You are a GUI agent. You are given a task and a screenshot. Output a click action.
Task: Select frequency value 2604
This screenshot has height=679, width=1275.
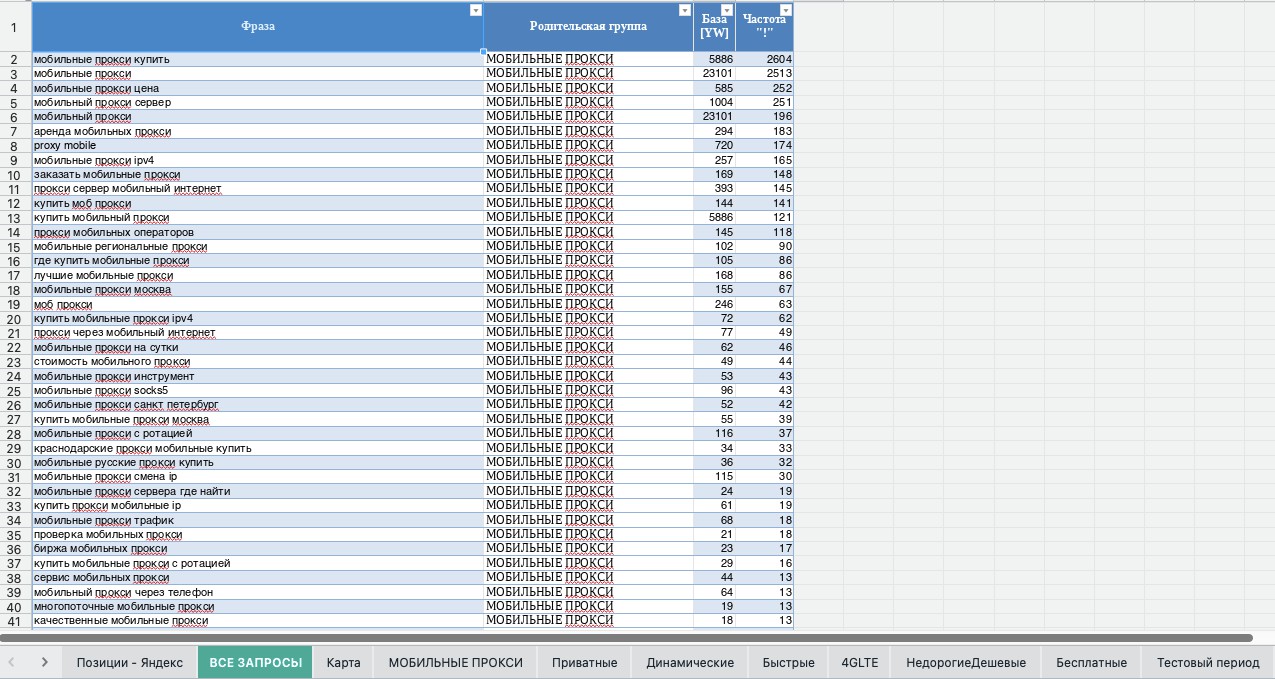coord(765,59)
